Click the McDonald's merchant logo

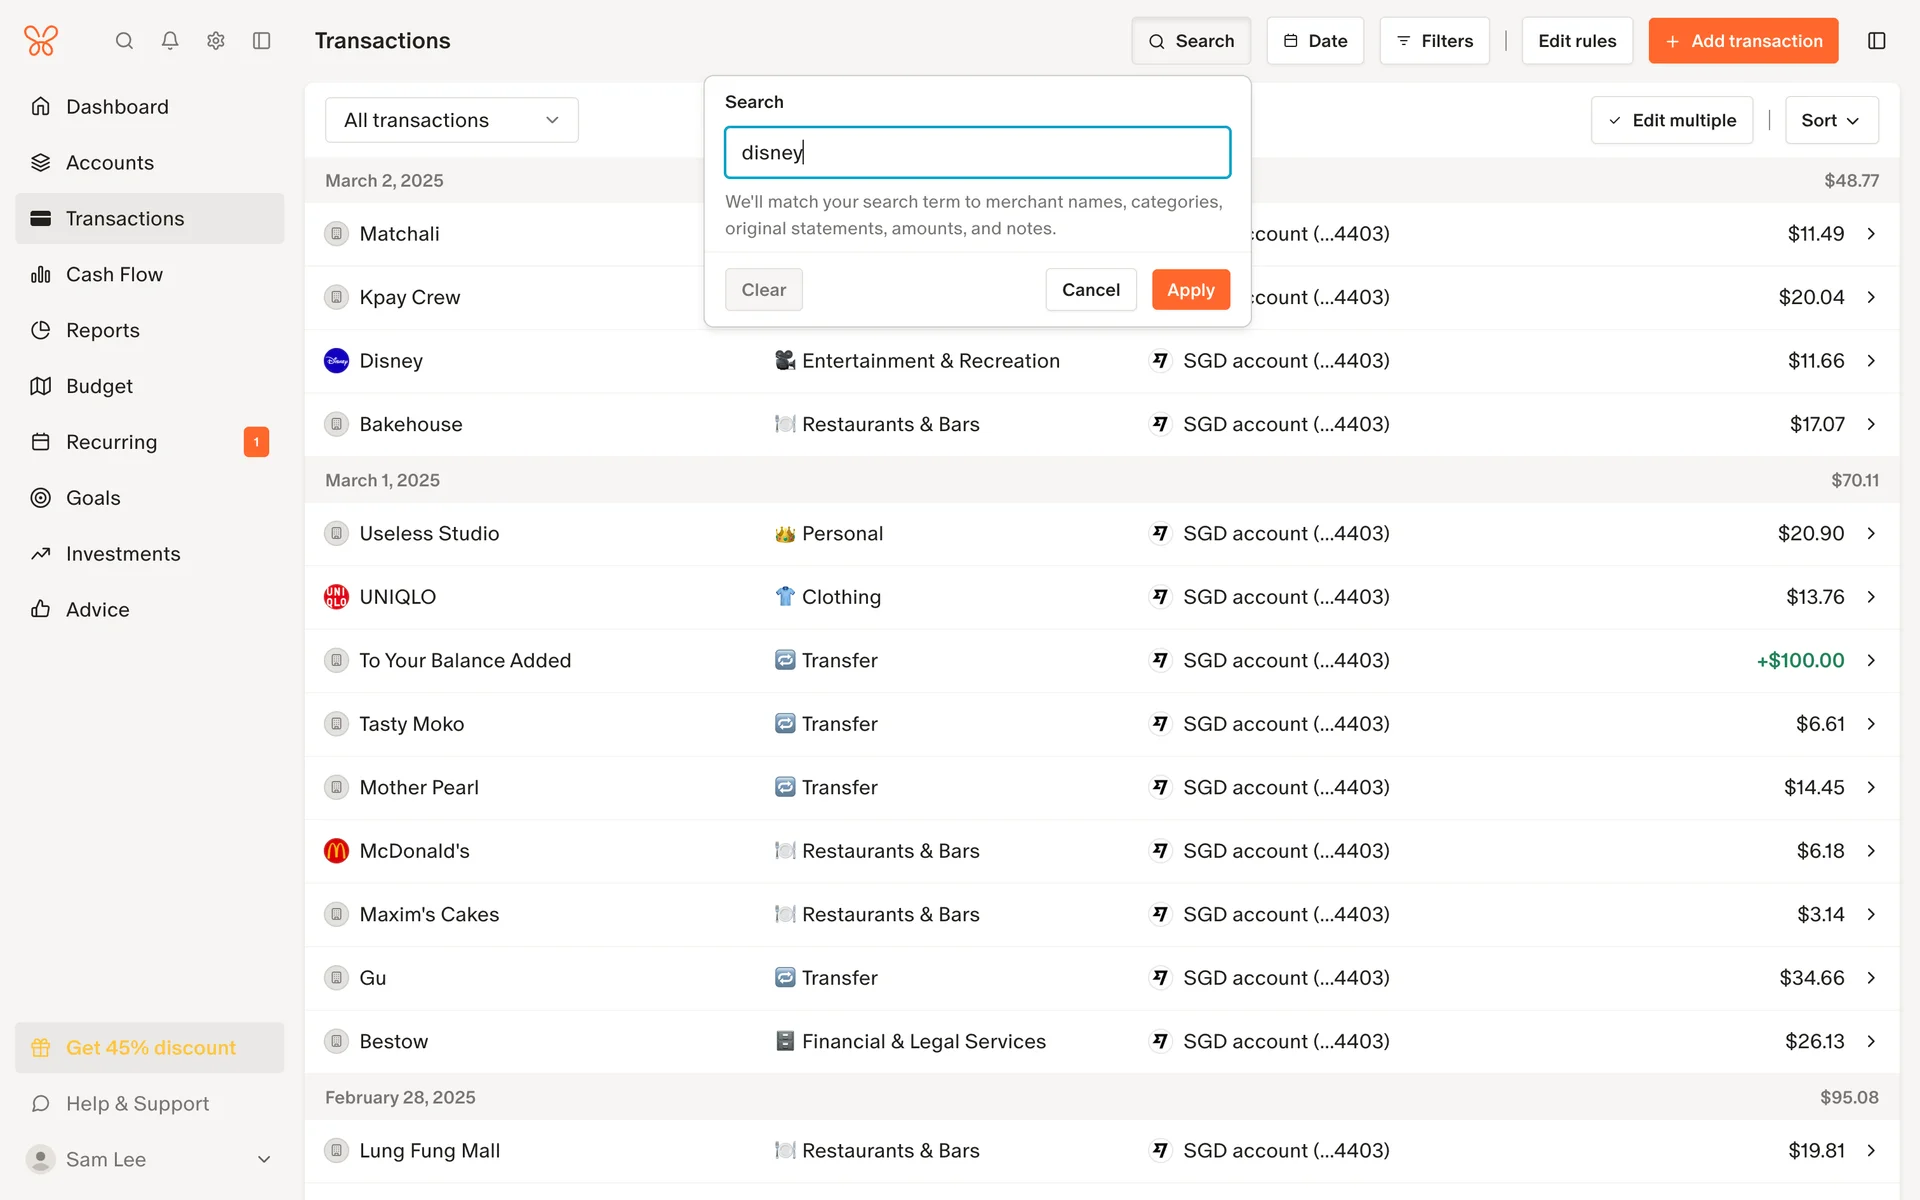pos(336,851)
